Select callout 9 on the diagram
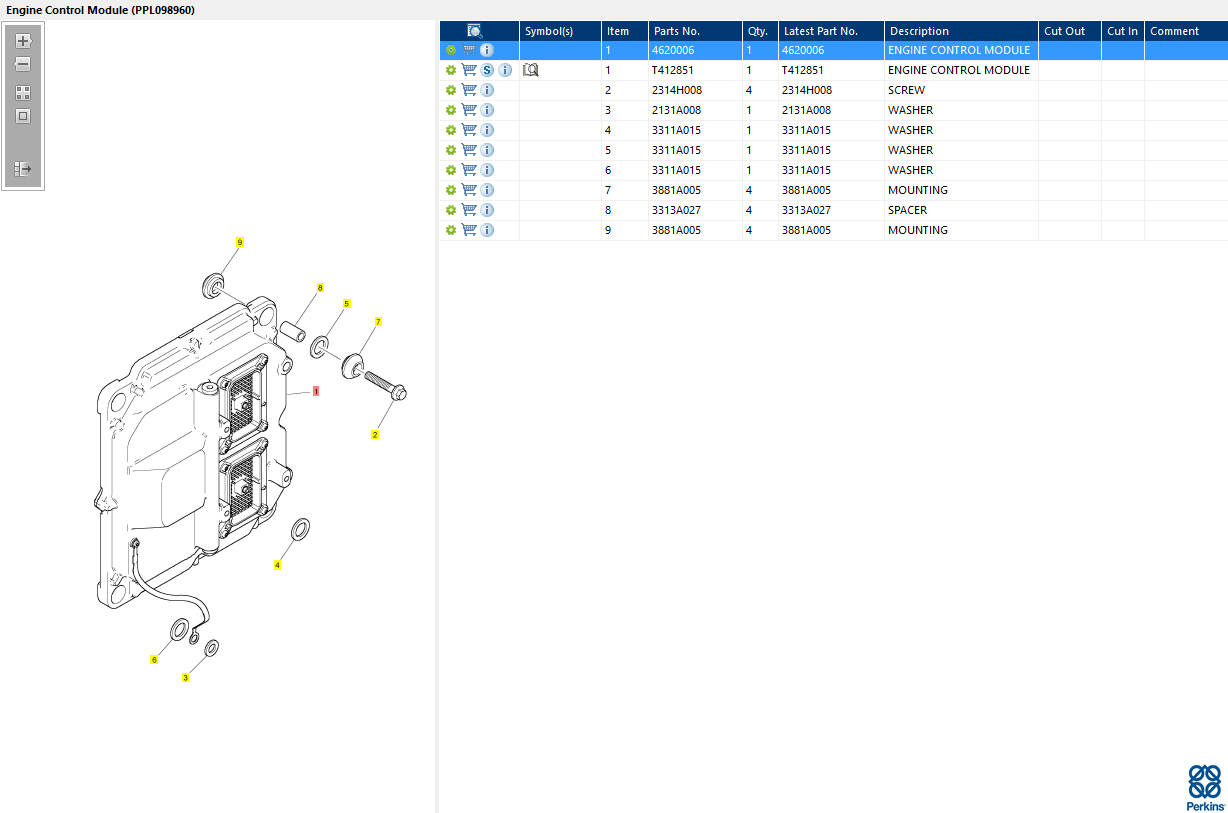This screenshot has width=1228, height=813. tap(240, 242)
